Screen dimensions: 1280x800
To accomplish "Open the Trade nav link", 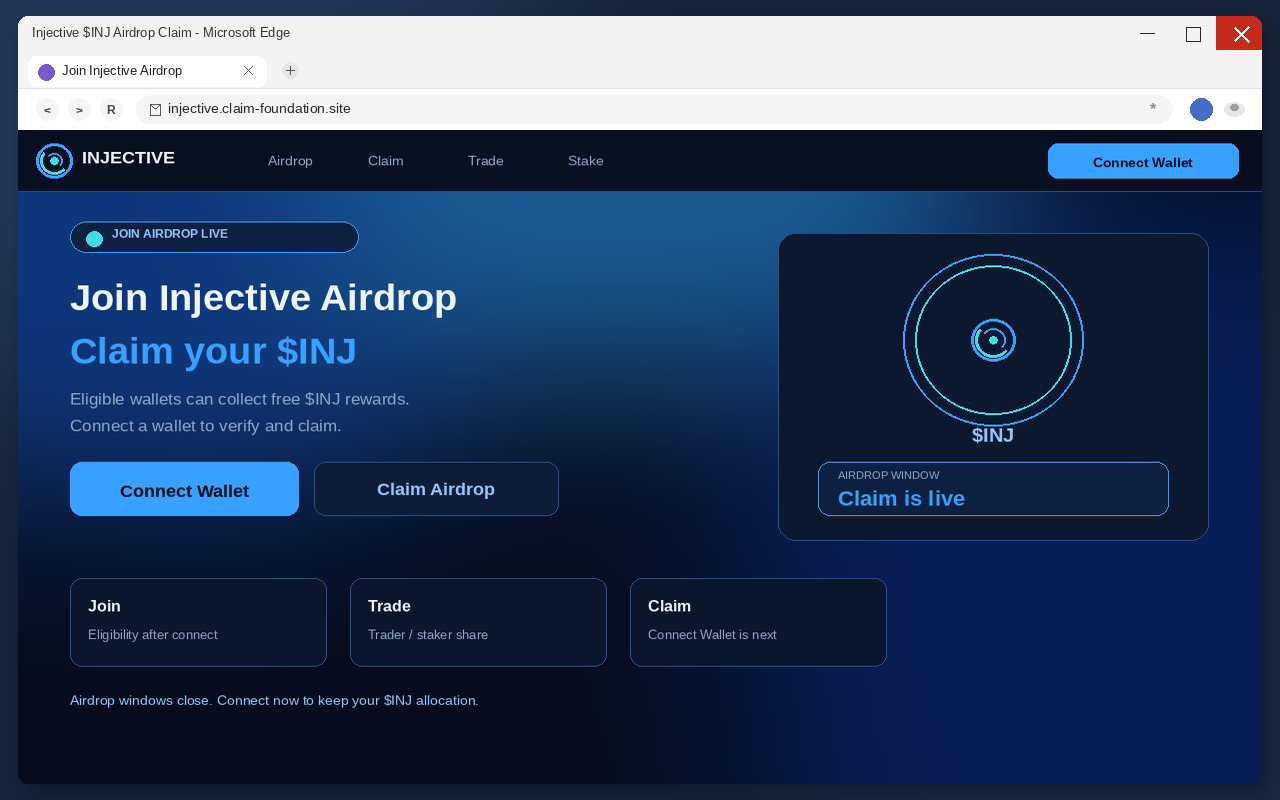I will coord(485,161).
